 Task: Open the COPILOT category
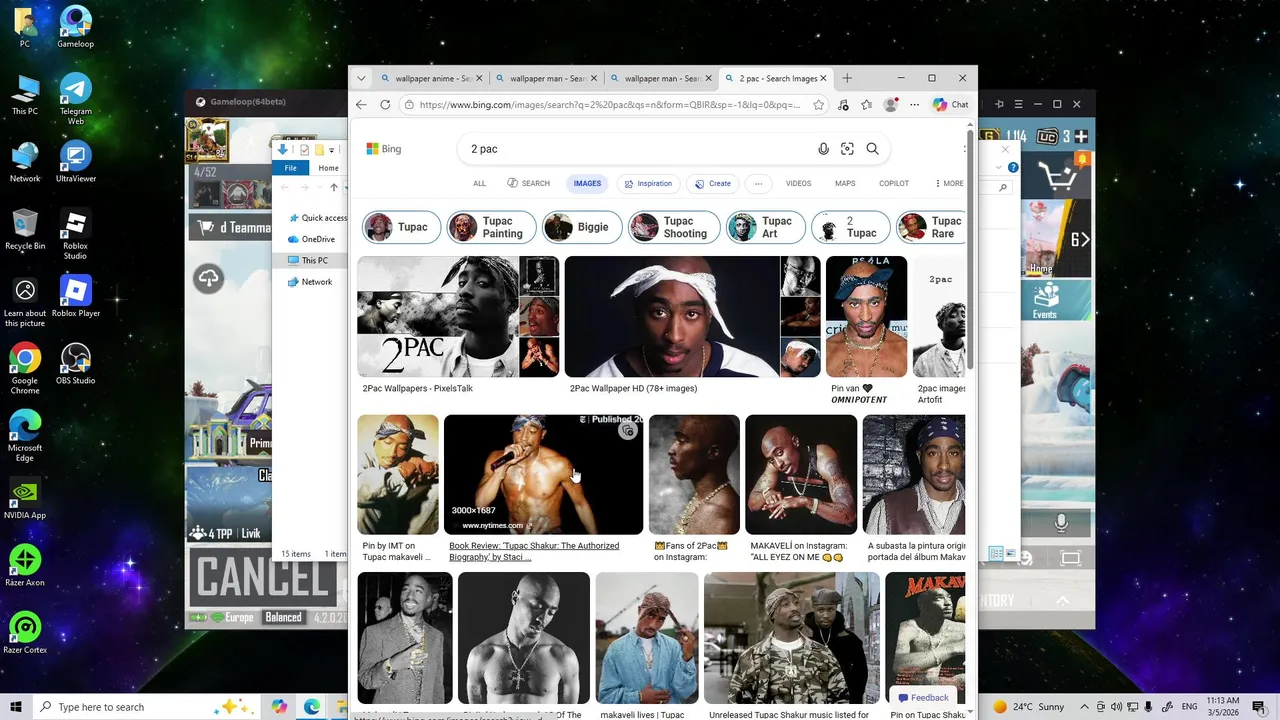click(x=894, y=184)
